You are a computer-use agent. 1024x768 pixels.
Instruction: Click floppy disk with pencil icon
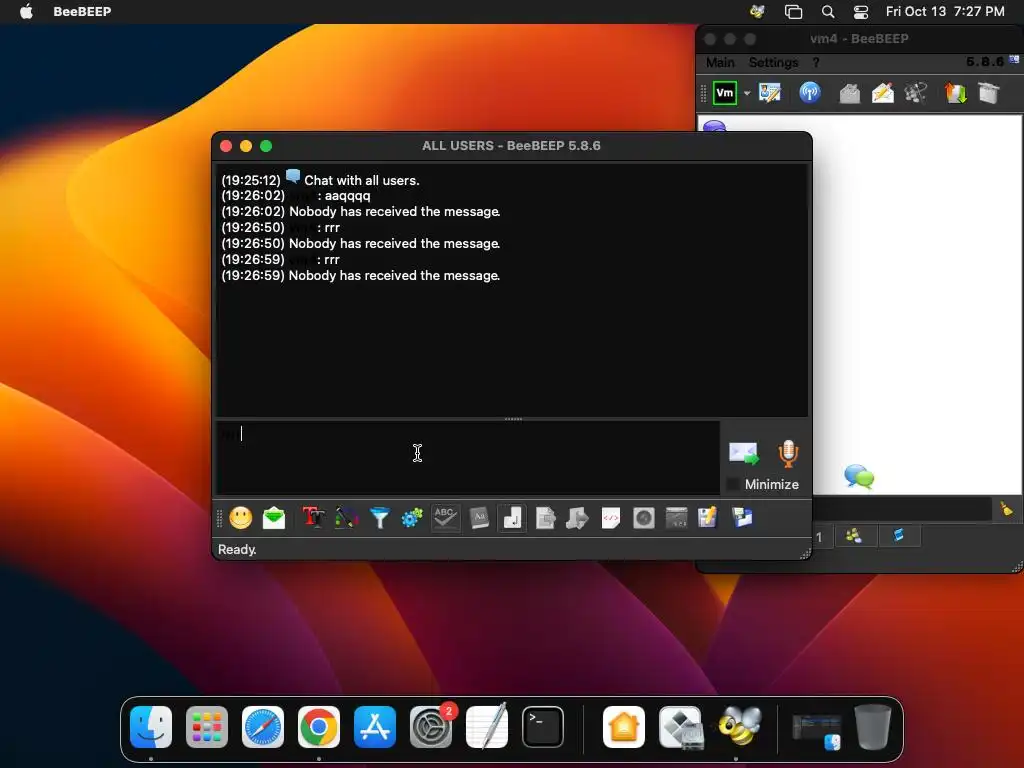tap(708, 518)
